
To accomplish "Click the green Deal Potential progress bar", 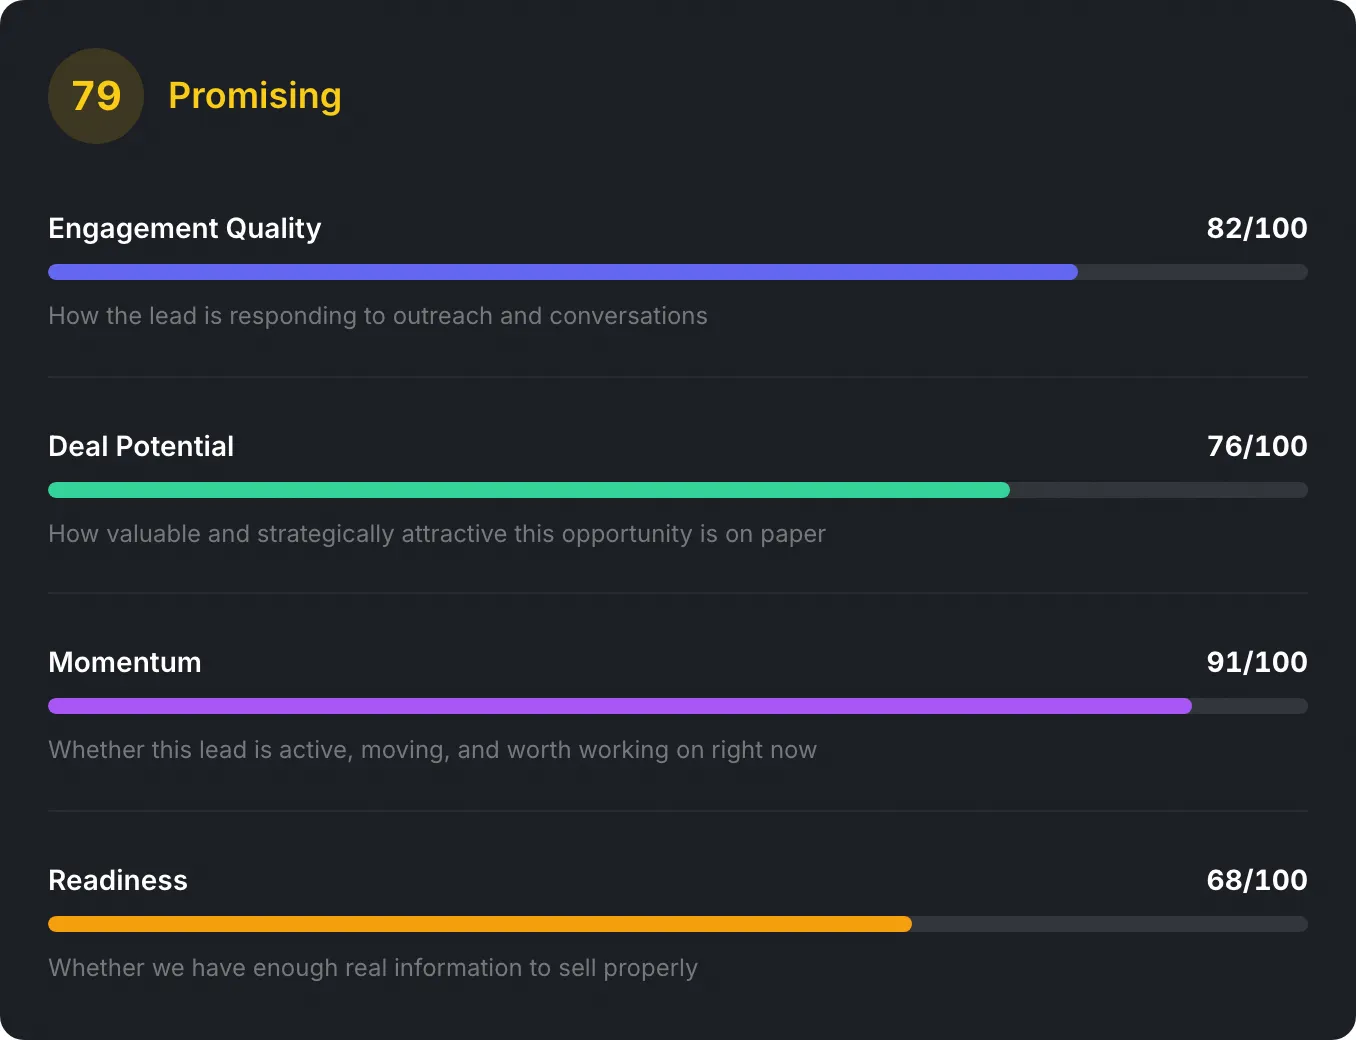I will point(528,489).
